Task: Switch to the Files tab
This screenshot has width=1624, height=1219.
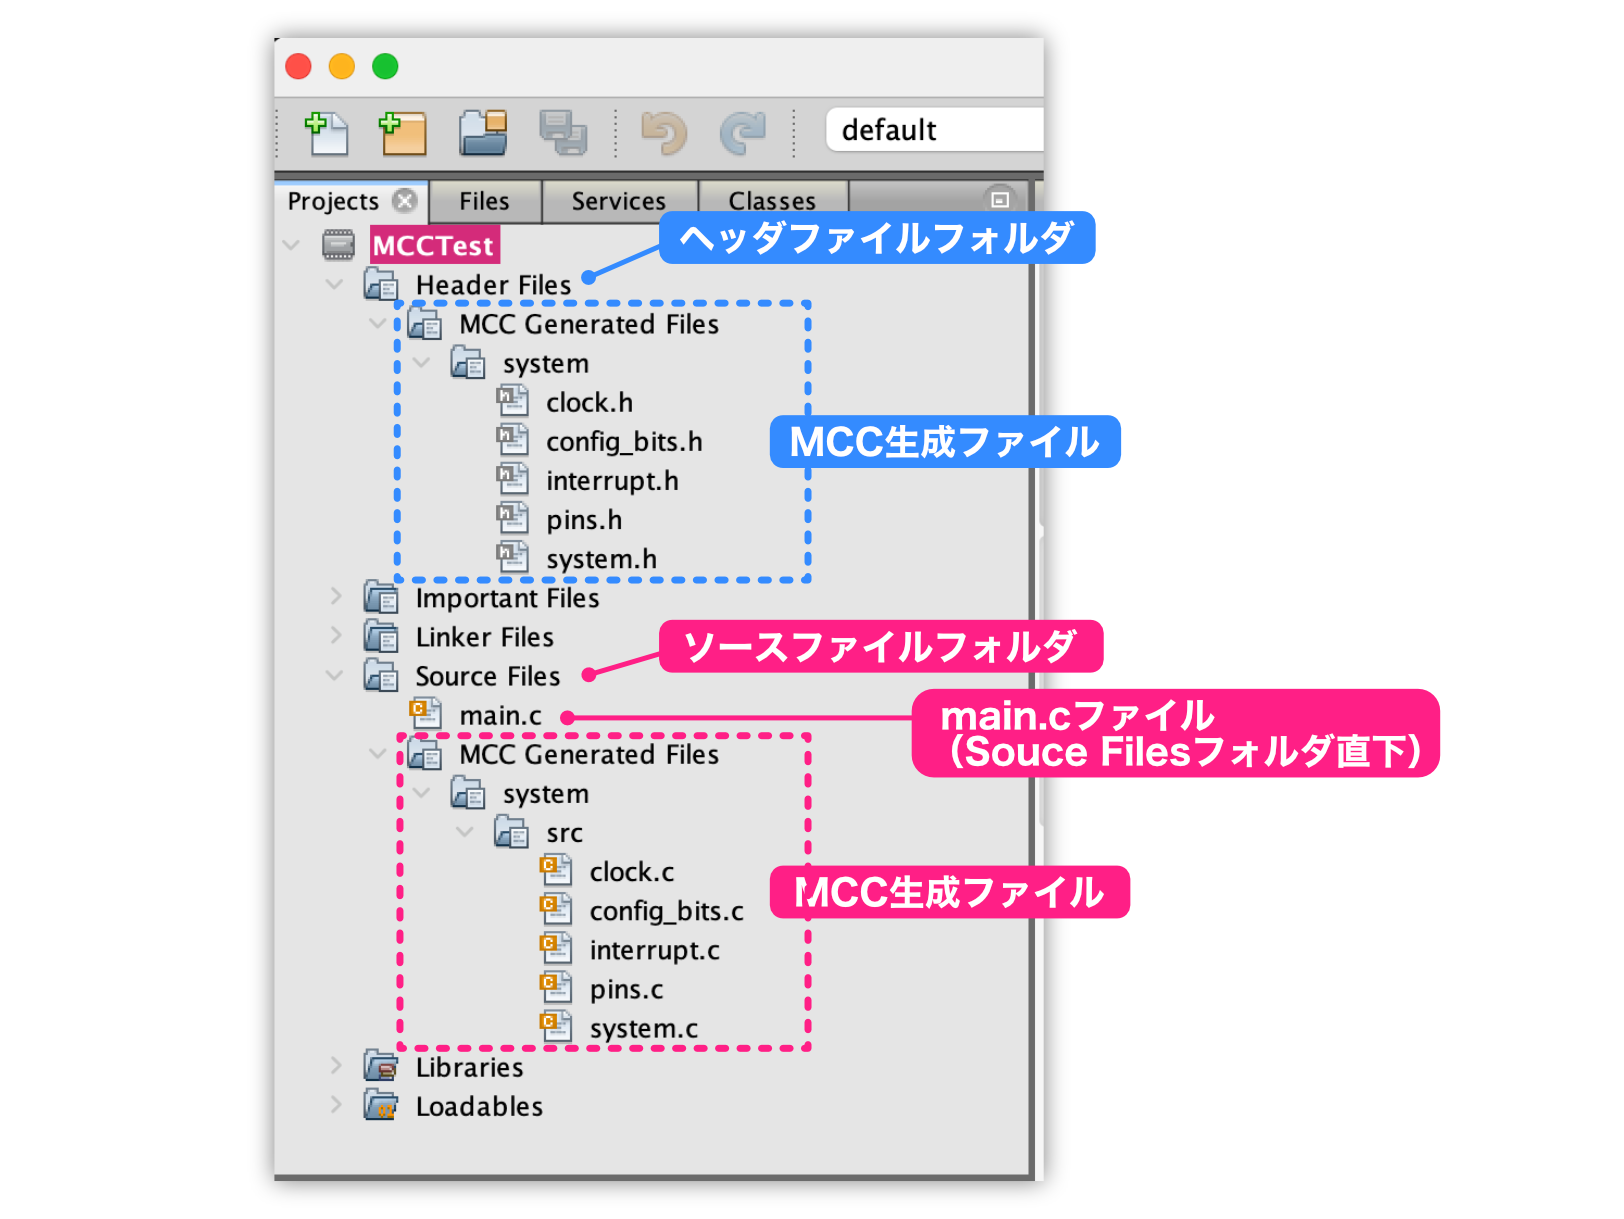Action: tap(483, 200)
